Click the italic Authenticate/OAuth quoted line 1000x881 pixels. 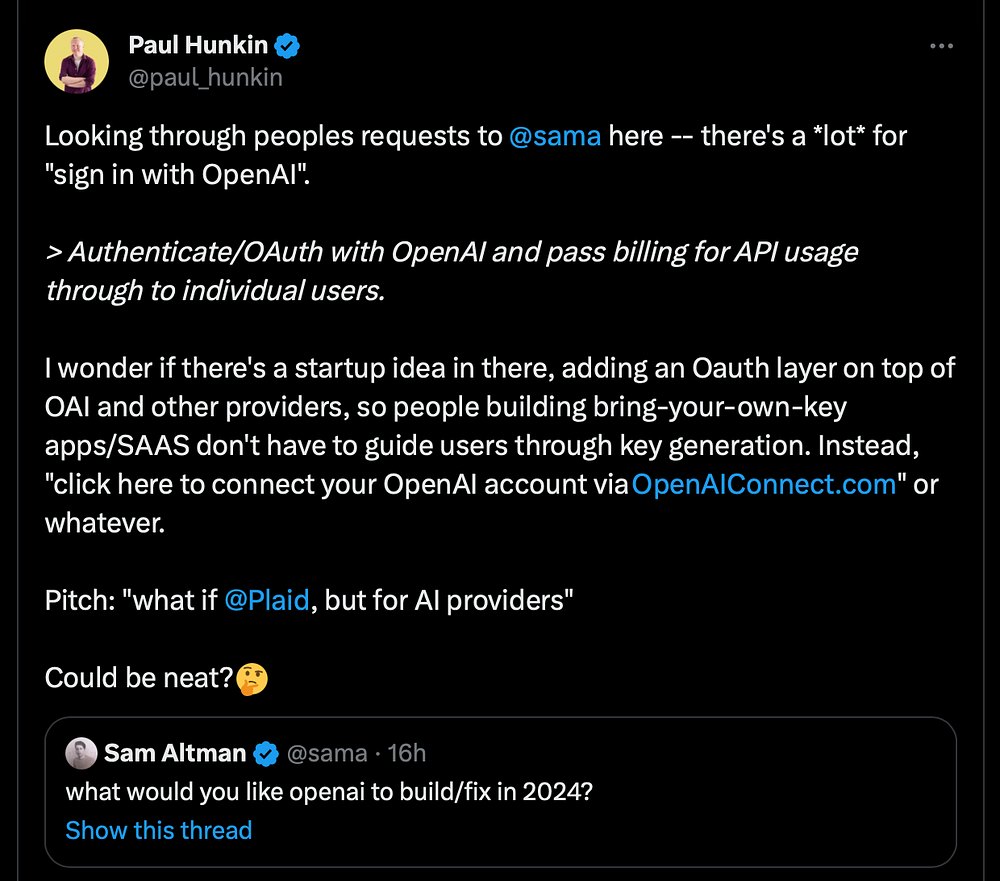pyautogui.click(x=450, y=252)
